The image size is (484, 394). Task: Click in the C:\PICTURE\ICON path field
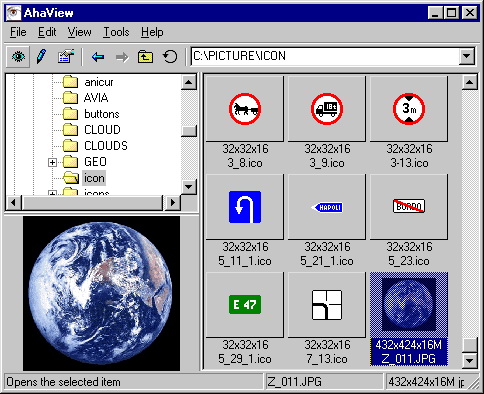coord(325,56)
